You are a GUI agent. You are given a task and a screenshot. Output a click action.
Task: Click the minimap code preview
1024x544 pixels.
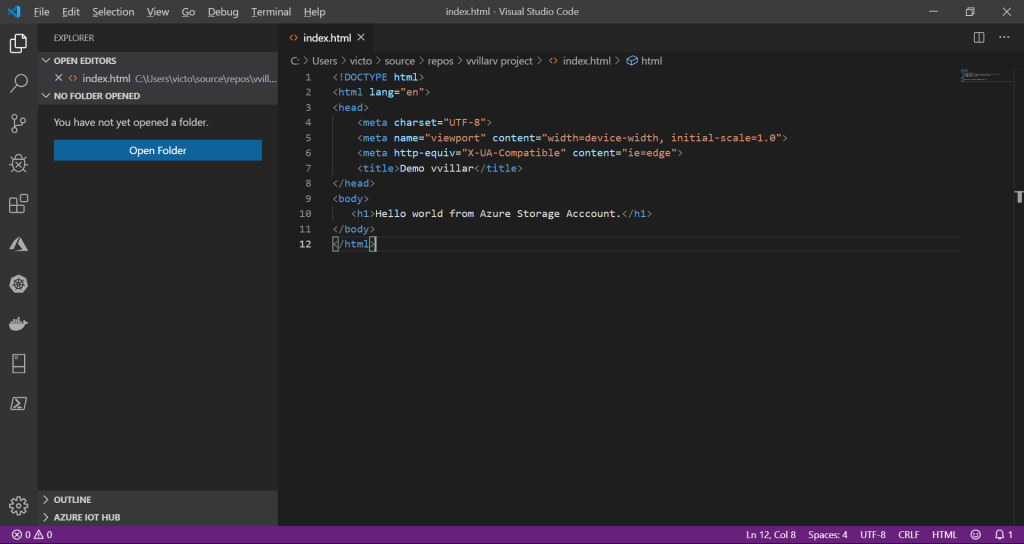click(985, 76)
